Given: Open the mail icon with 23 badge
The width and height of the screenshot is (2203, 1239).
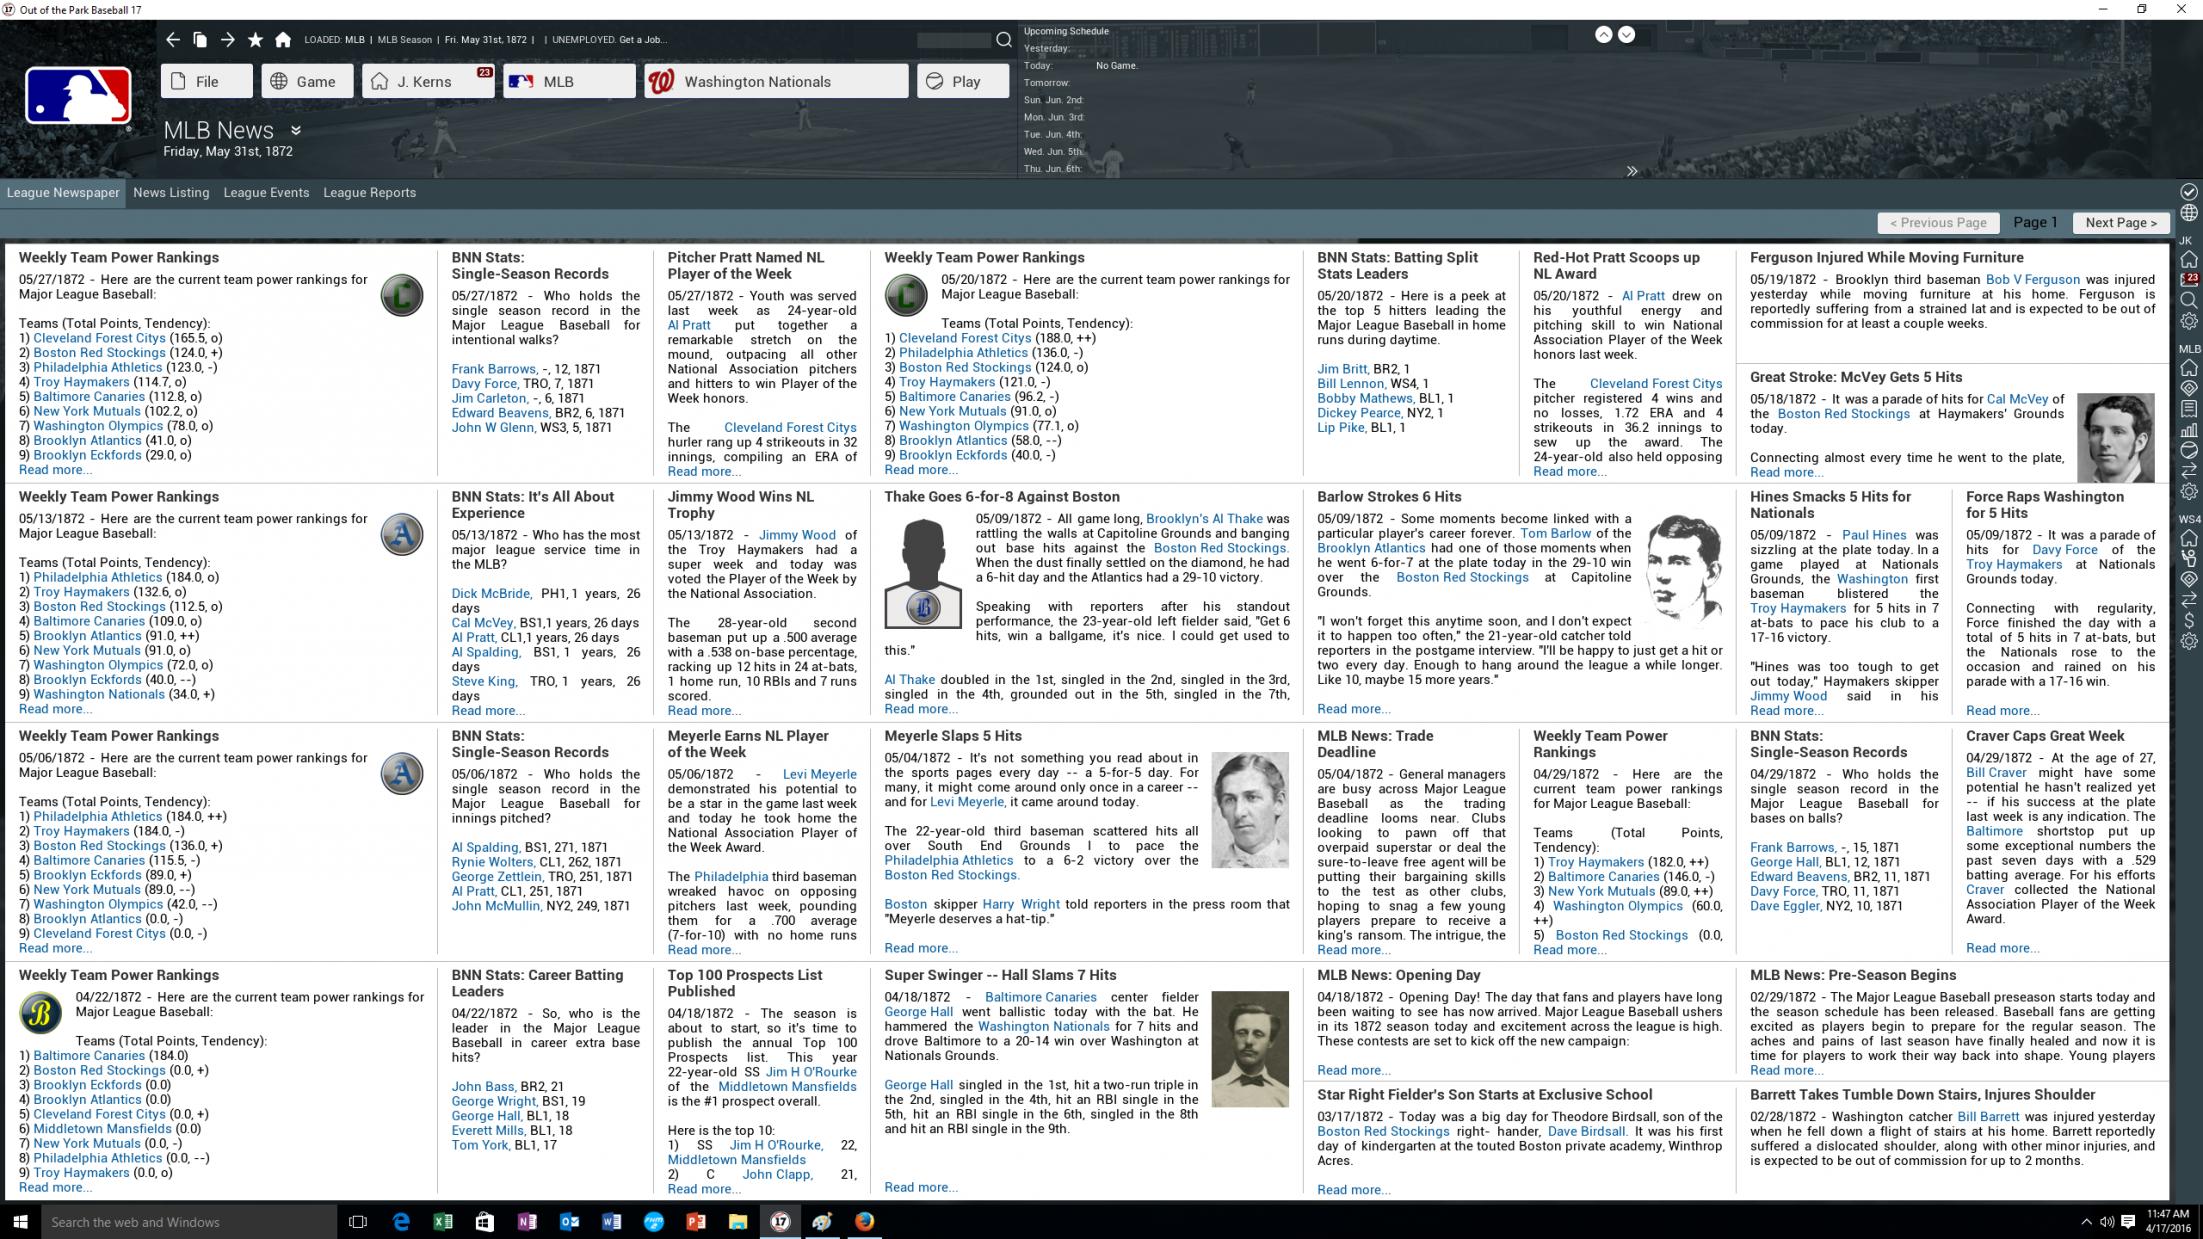Looking at the screenshot, I should pyautogui.click(x=2189, y=279).
